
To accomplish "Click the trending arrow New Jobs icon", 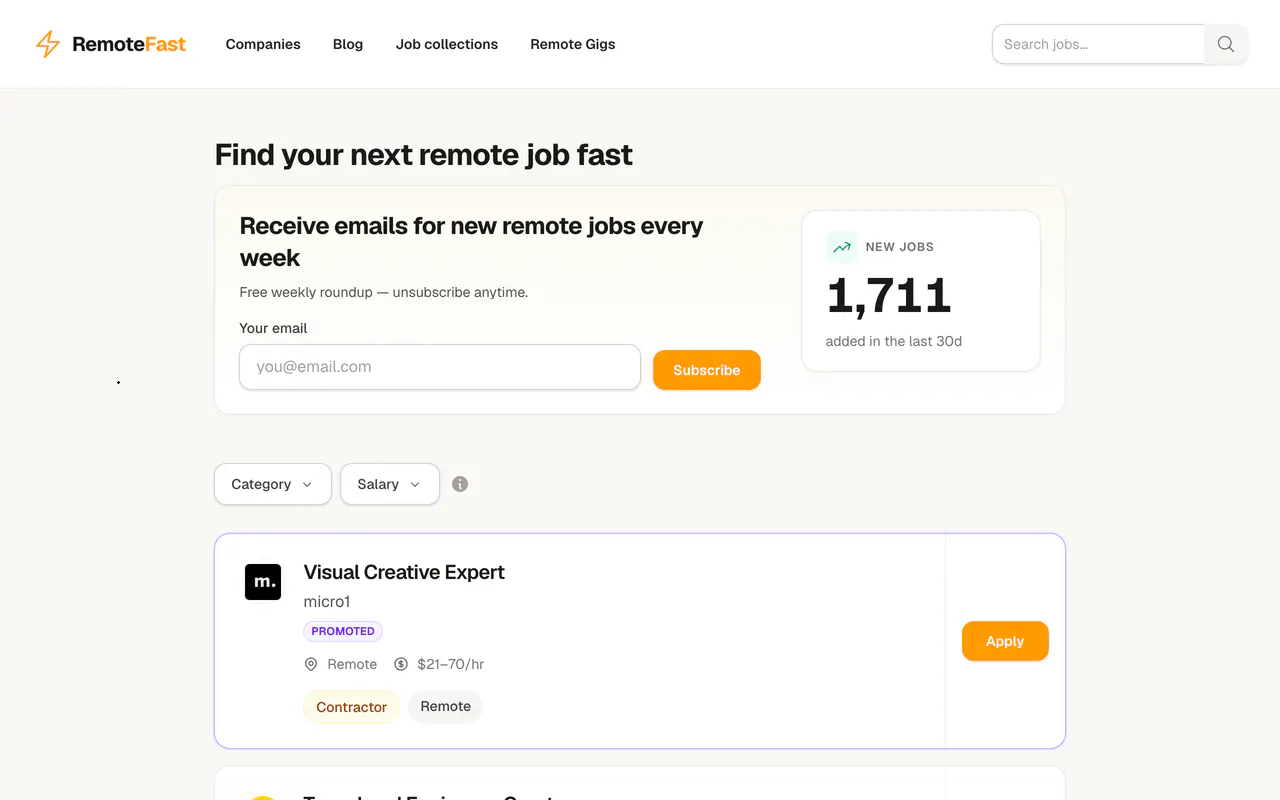I will pos(842,247).
